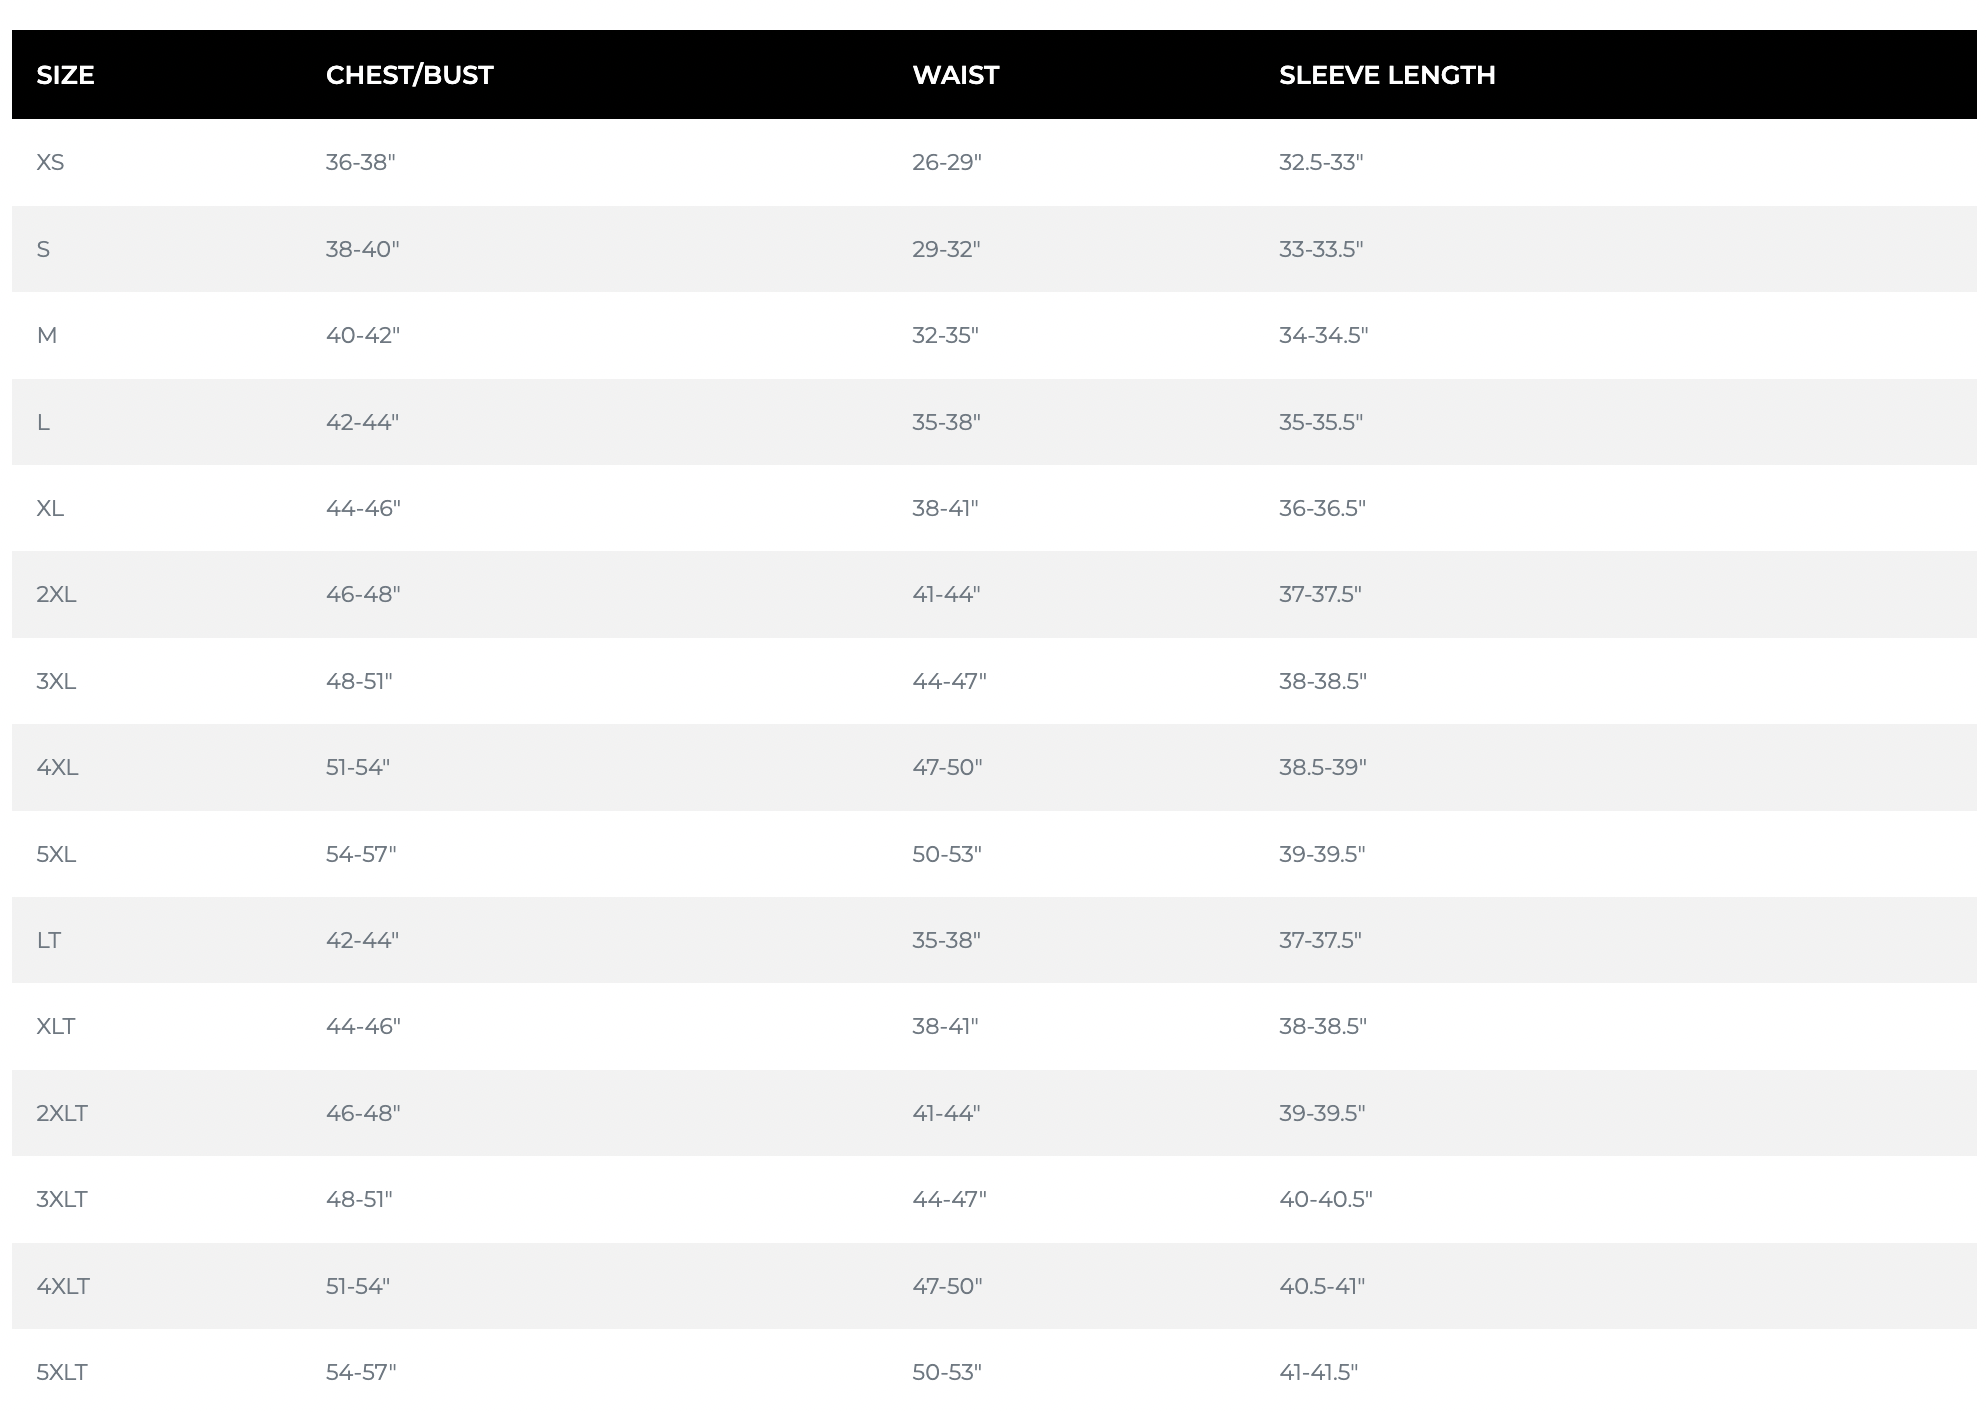The image size is (1986, 1412).
Task: Click the XLT row sleeve length value
Action: click(1322, 1026)
